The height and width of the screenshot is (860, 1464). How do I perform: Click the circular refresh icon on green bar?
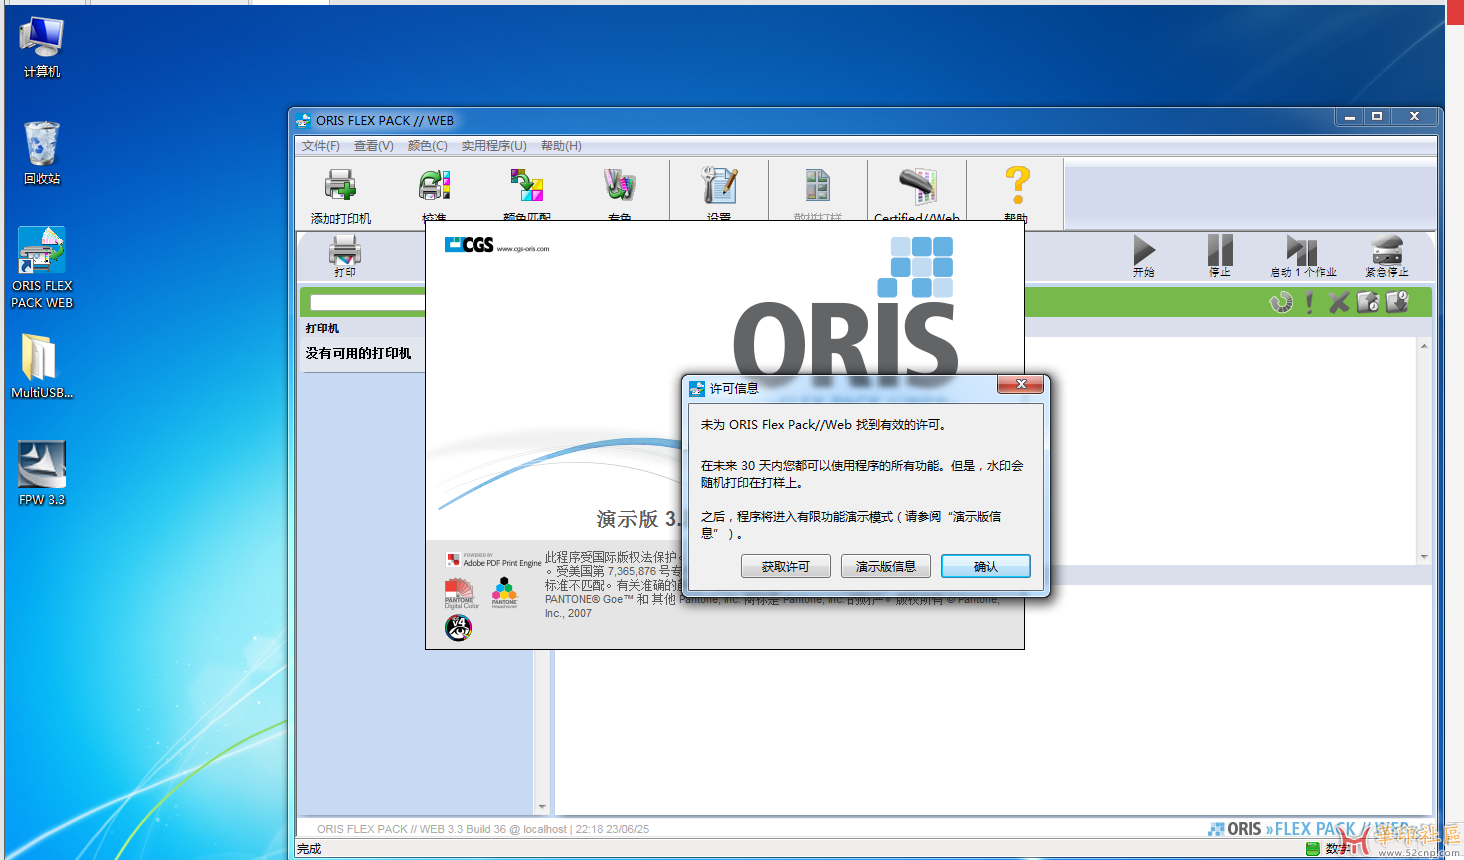click(x=1281, y=302)
